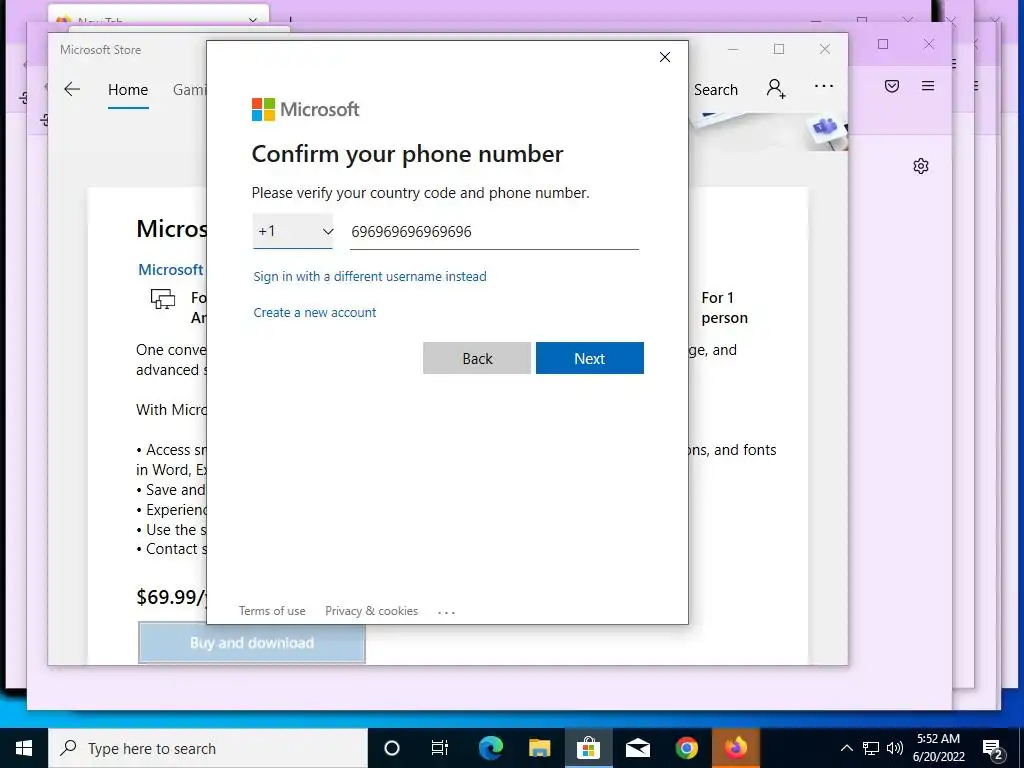
Task: Open the Privacy & cookies link
Action: [x=372, y=611]
